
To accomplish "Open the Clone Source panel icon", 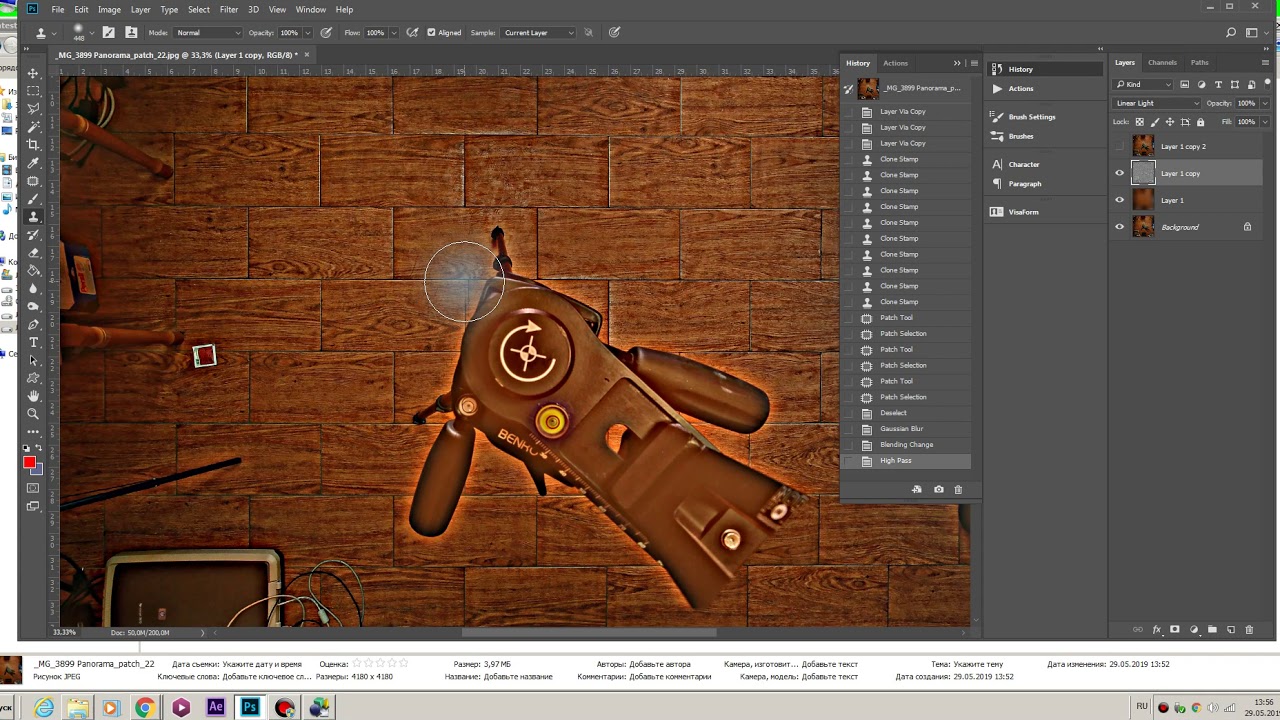I will 131,32.
